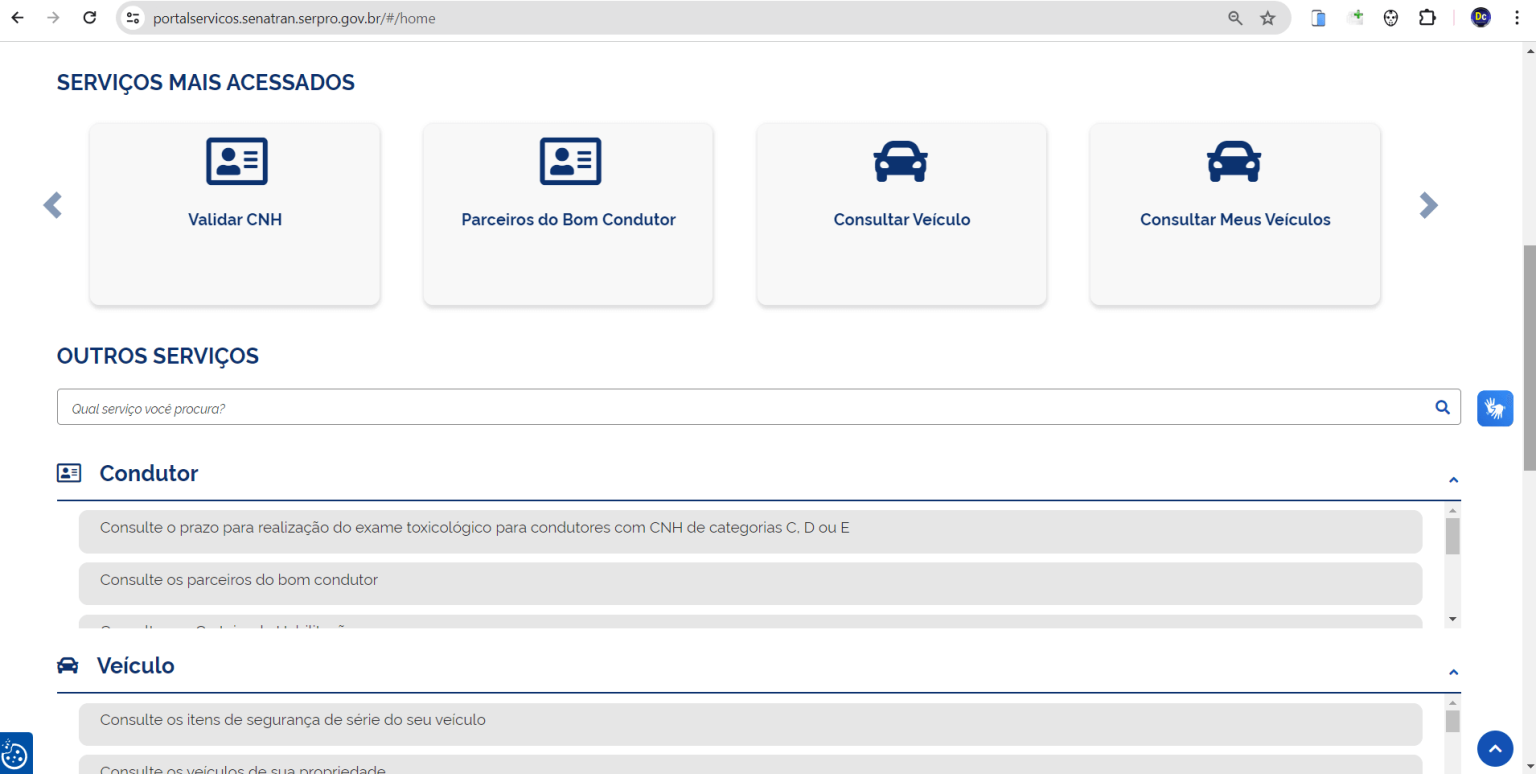Advance the services carousel with the right arrow
The image size is (1536, 774).
tap(1429, 205)
